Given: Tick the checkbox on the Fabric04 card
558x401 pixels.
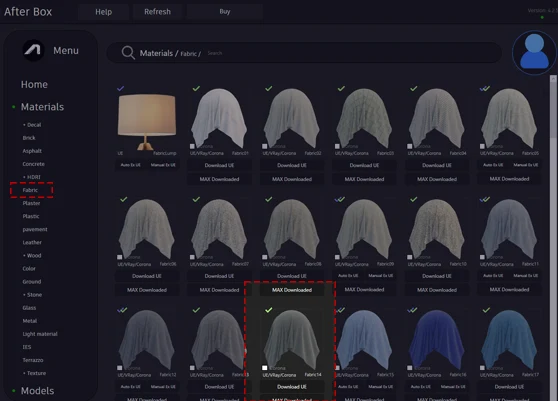Looking at the screenshot, I should point(410,146).
